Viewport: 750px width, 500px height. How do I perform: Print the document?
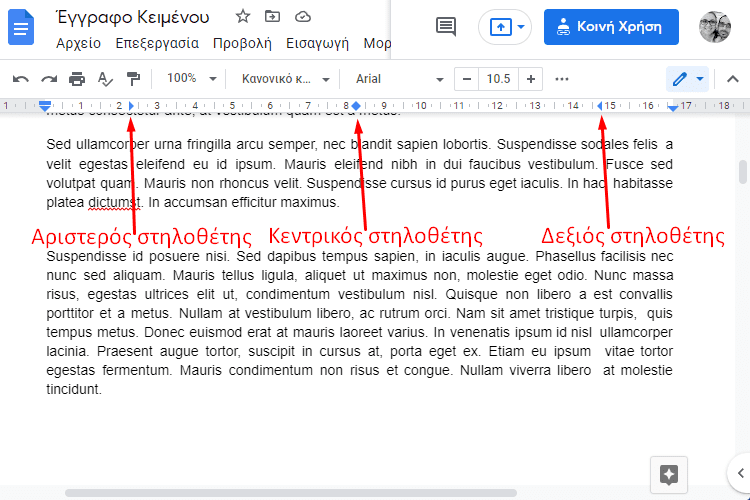coord(77,79)
